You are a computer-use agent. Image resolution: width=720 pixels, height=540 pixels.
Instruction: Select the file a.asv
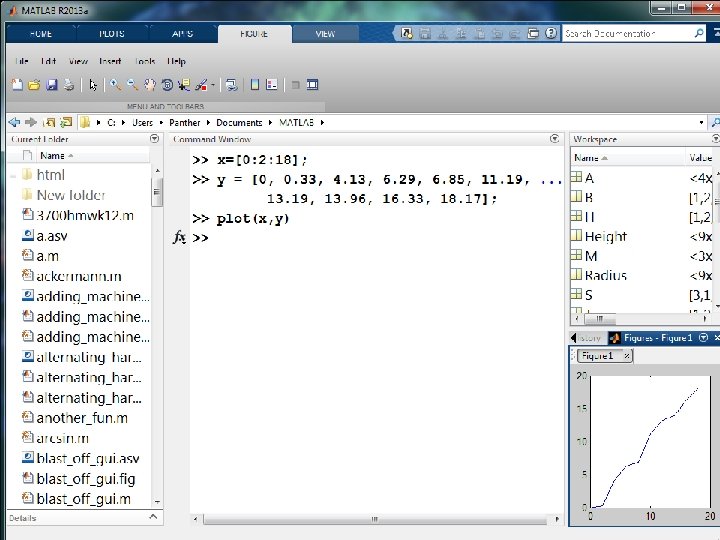click(x=52, y=236)
